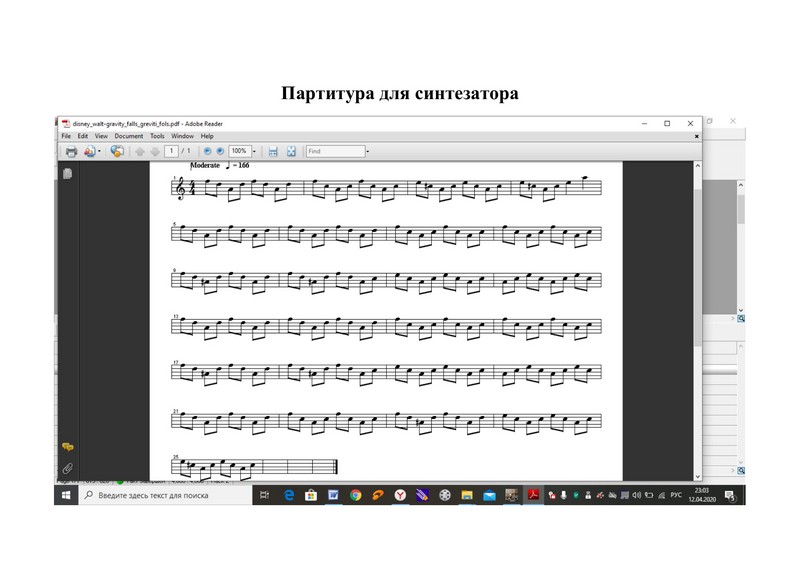The width and height of the screenshot is (800, 566).
Task: Click the page number input field
Action: click(x=172, y=151)
